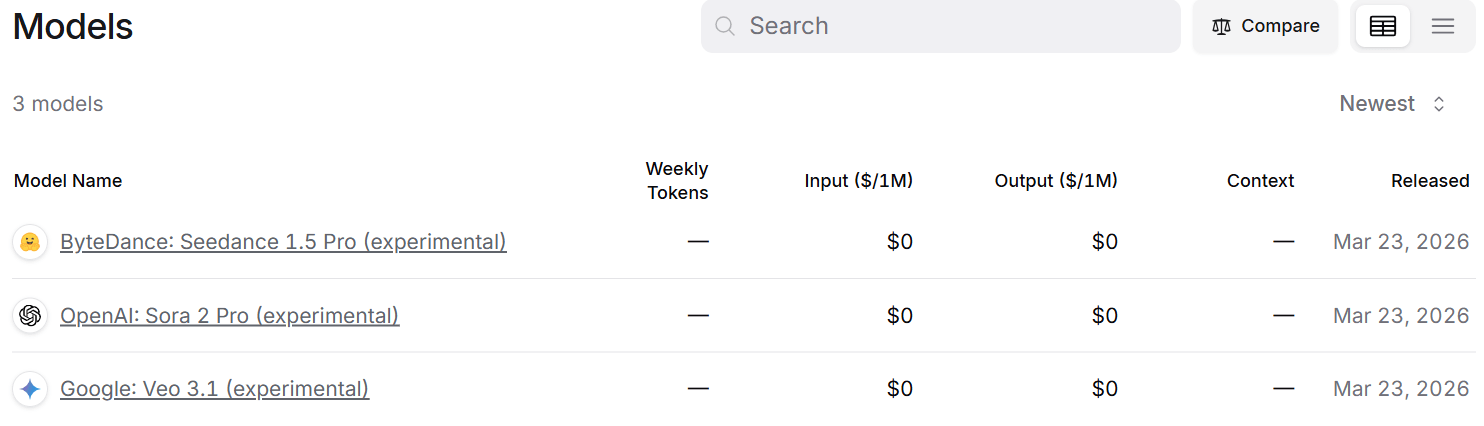Click the Context column header
This screenshot has width=1484, height=426.
click(1260, 181)
